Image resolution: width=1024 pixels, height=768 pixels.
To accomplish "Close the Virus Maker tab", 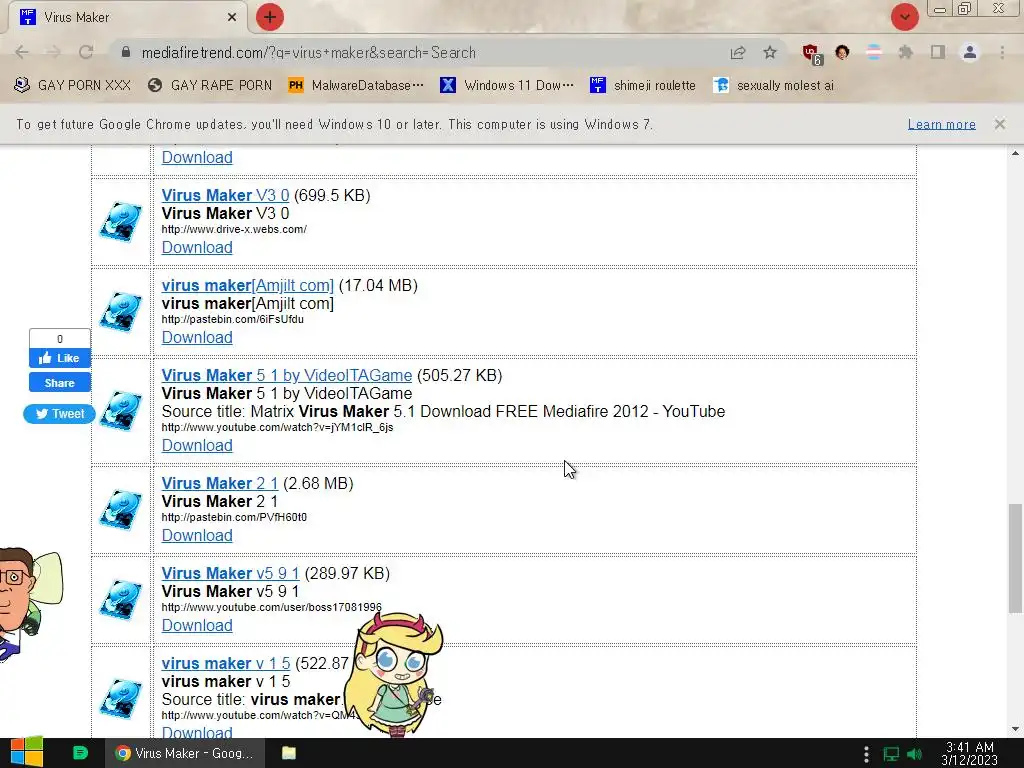I will click(232, 17).
